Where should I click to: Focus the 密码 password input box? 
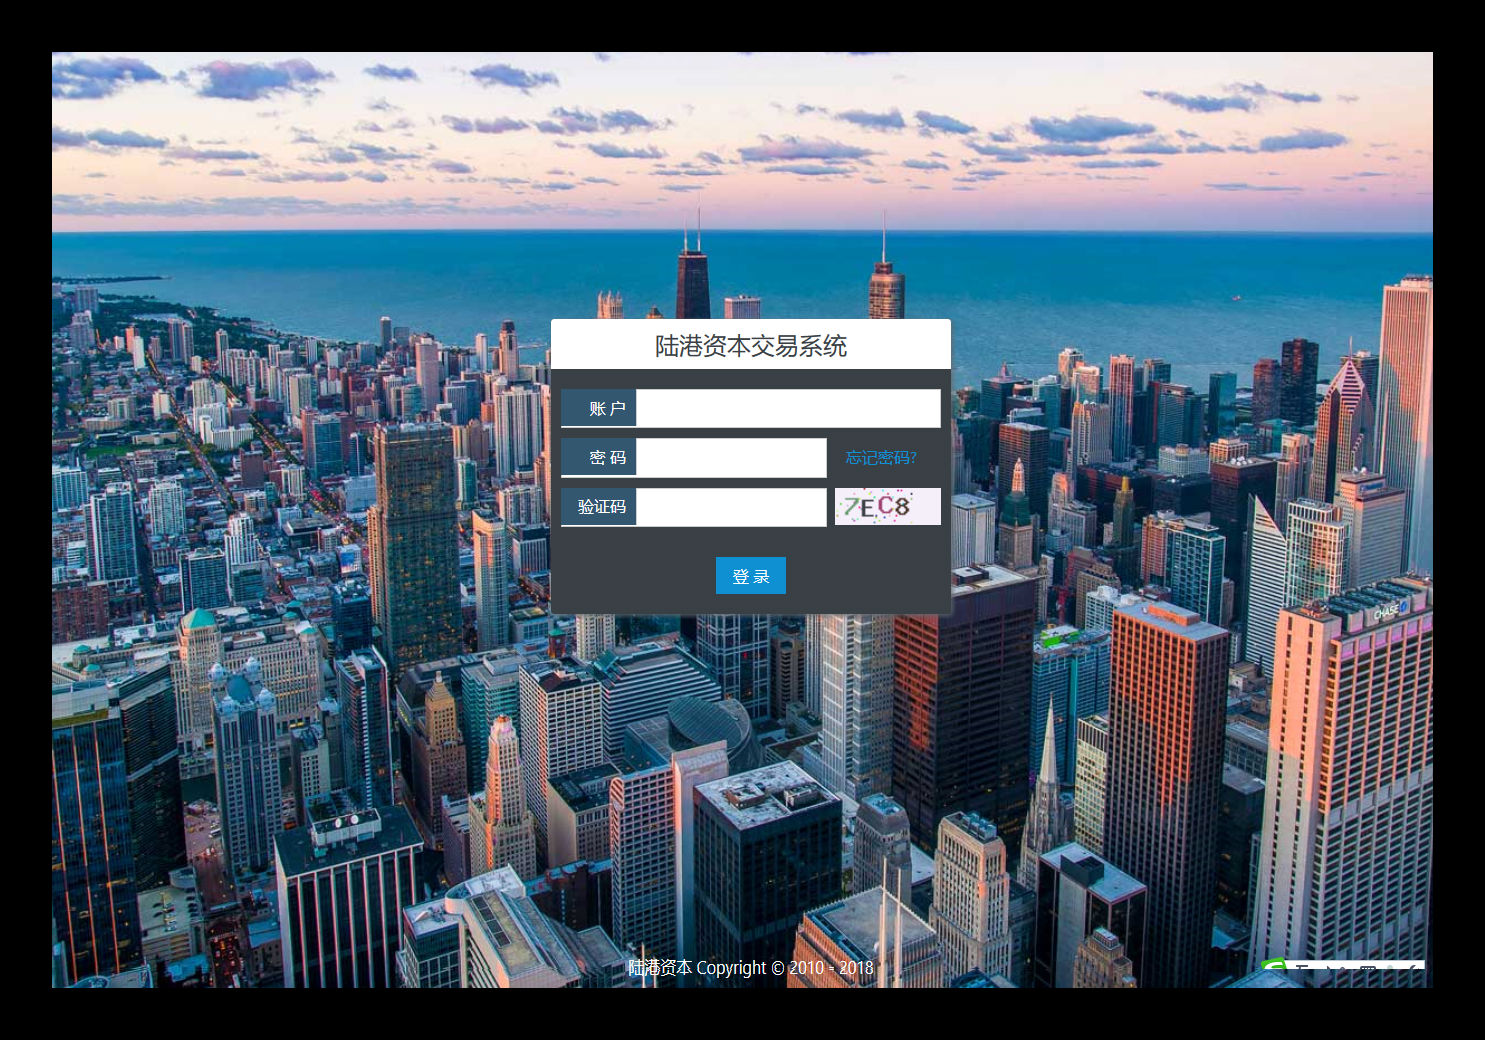731,457
